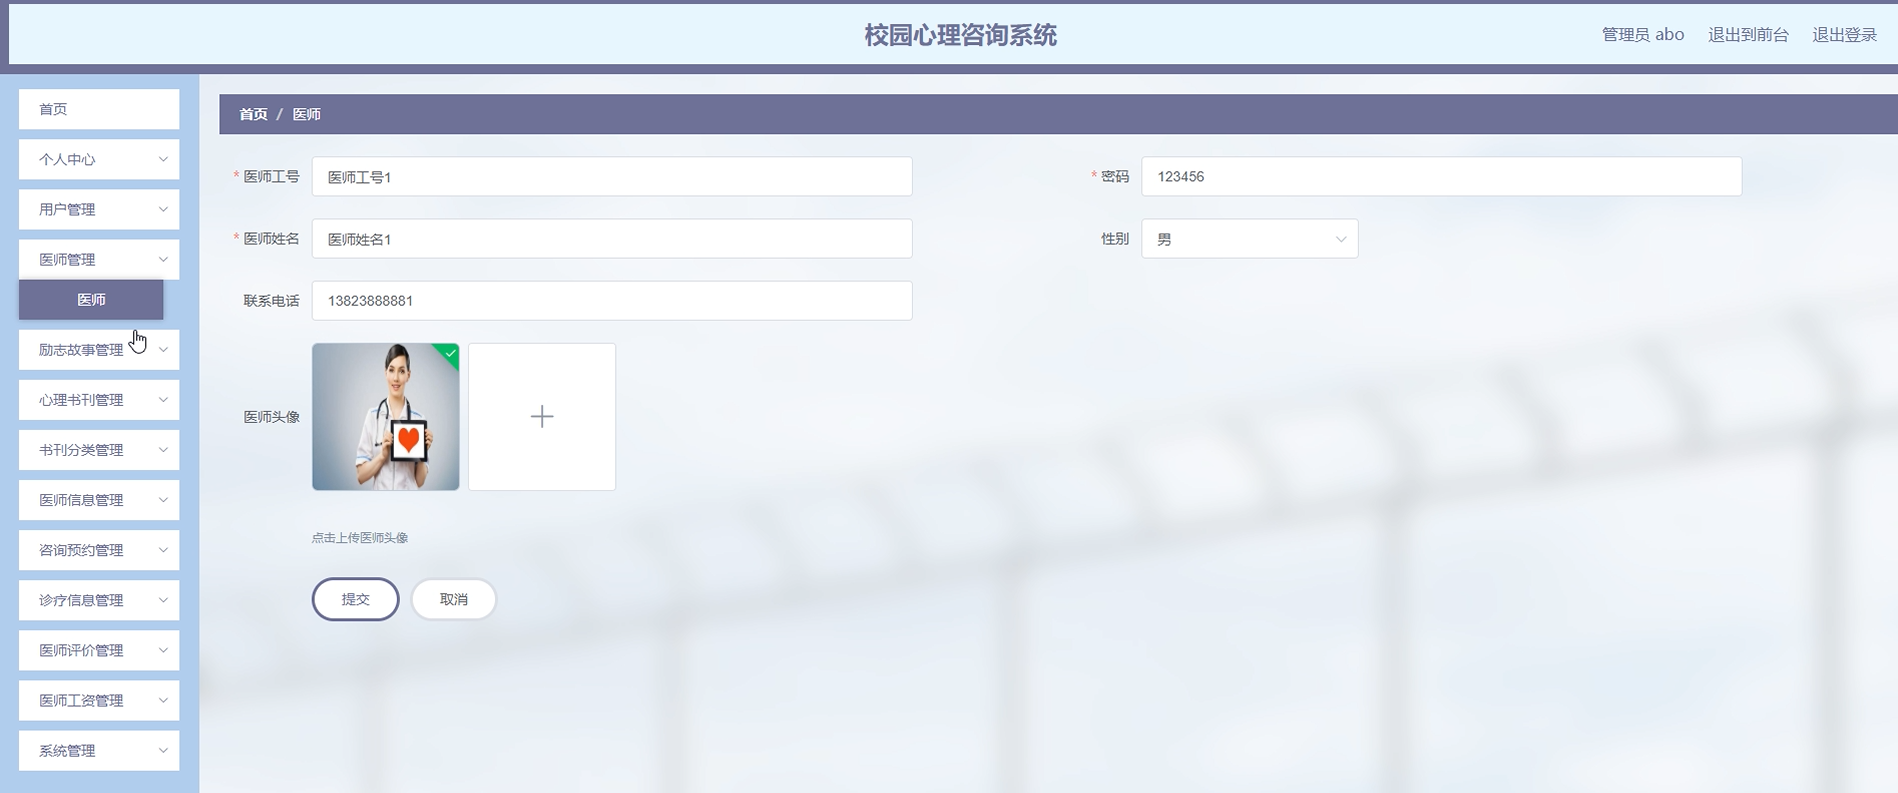Open the 医师工资管理 sidebar menu label
Image resolution: width=1898 pixels, height=793 pixels.
click(81, 700)
